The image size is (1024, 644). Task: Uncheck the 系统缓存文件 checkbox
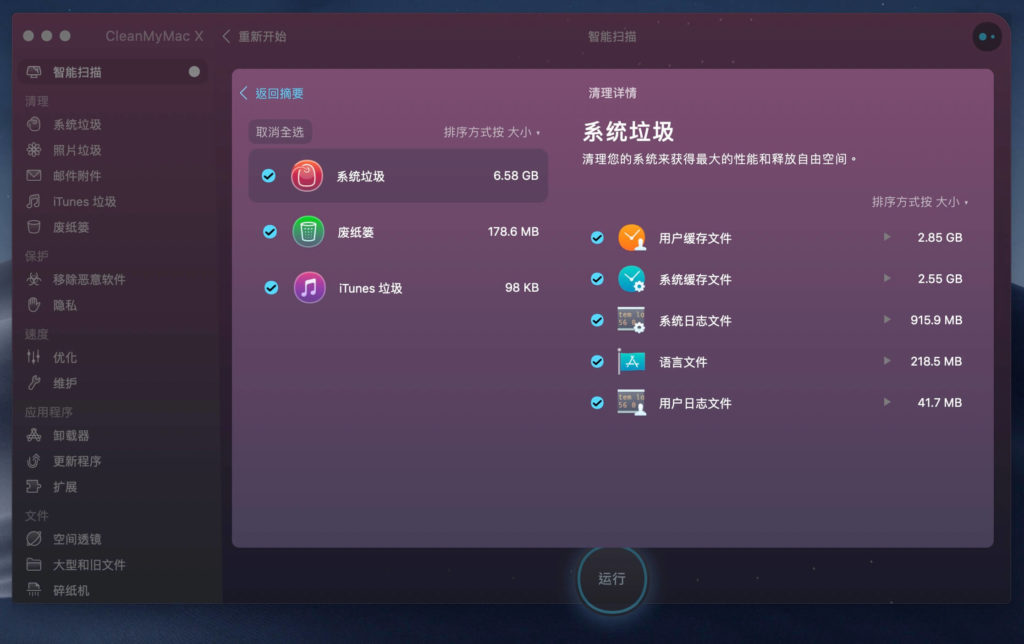(x=597, y=279)
